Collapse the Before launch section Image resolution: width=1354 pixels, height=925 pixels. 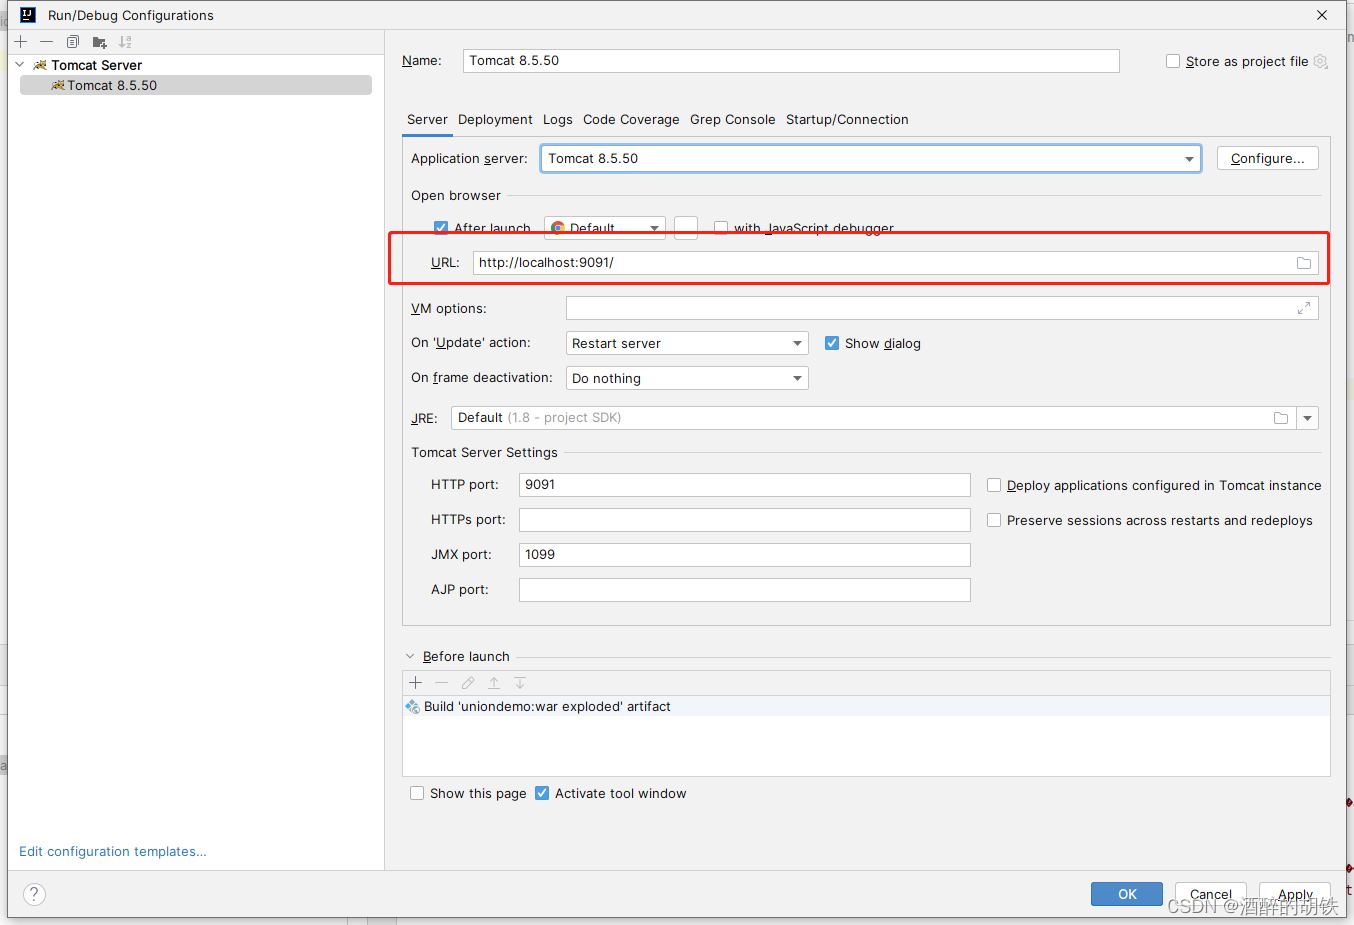(410, 657)
